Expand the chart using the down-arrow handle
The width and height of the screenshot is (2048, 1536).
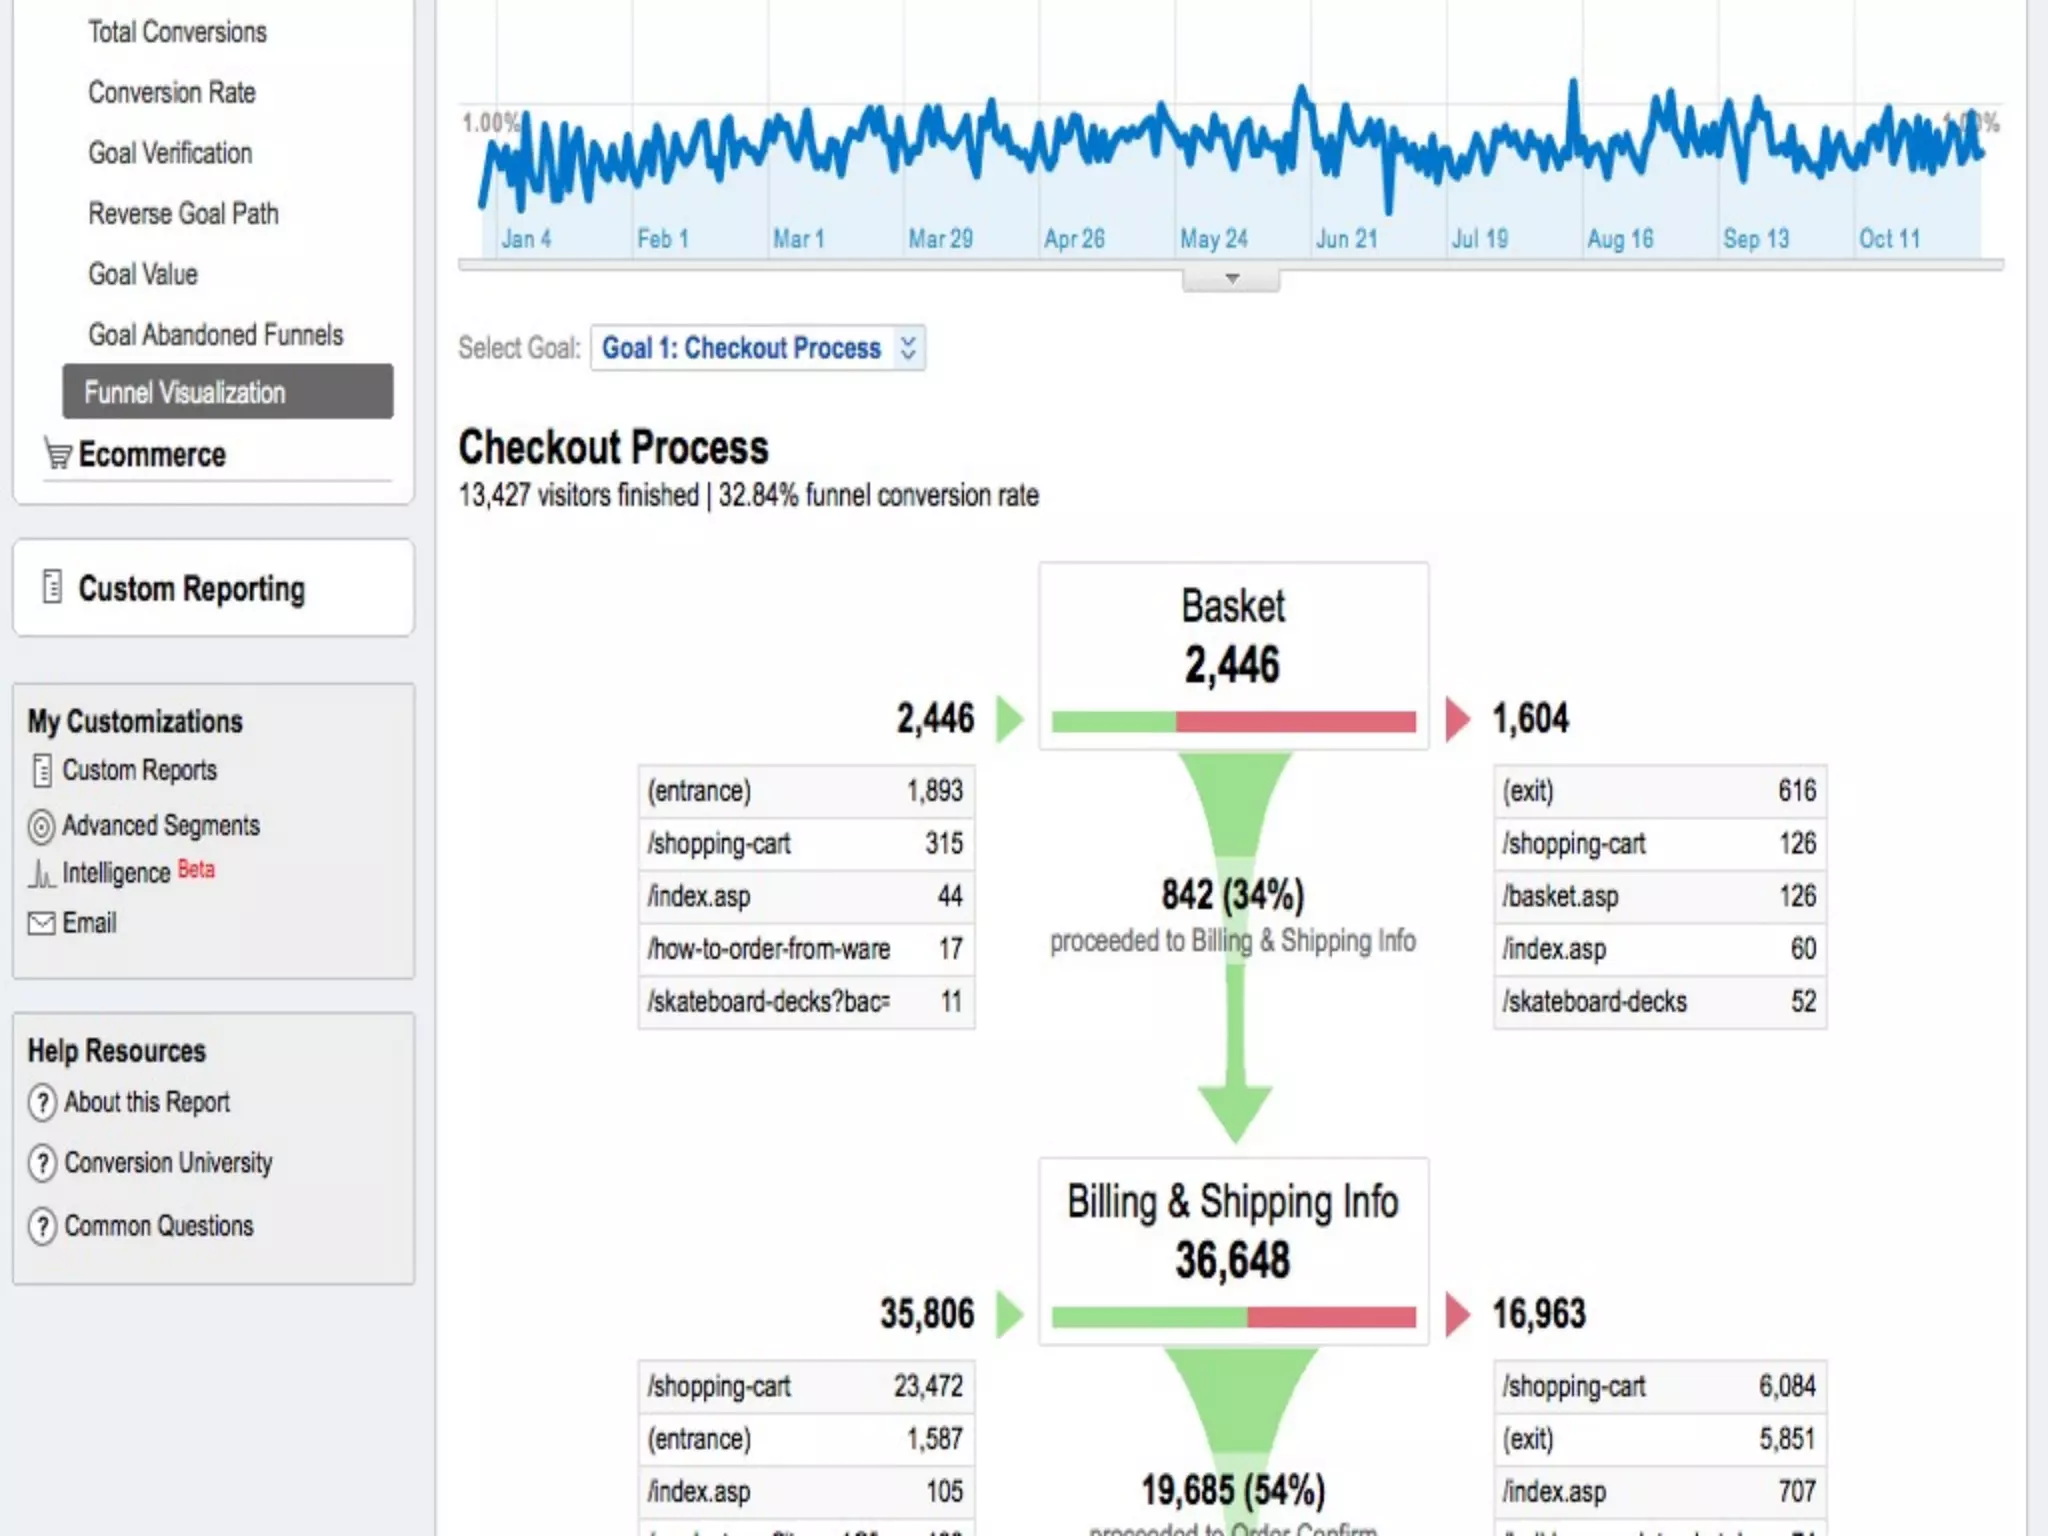1231,279
